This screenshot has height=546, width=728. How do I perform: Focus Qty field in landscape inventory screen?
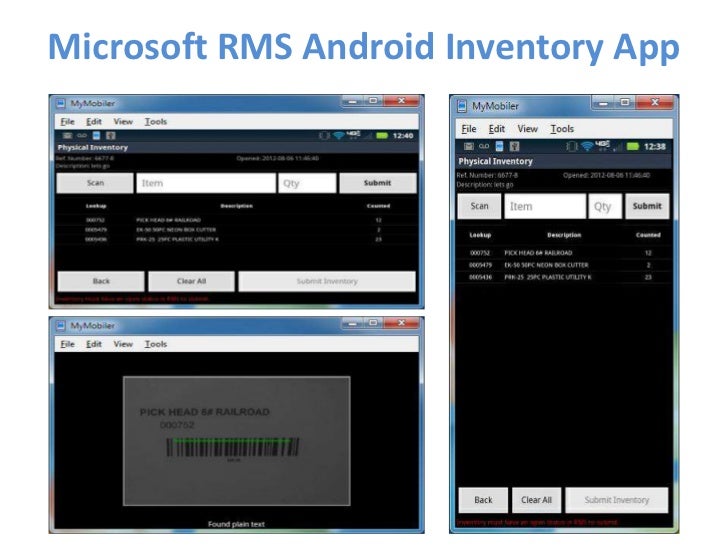pyautogui.click(x=307, y=183)
